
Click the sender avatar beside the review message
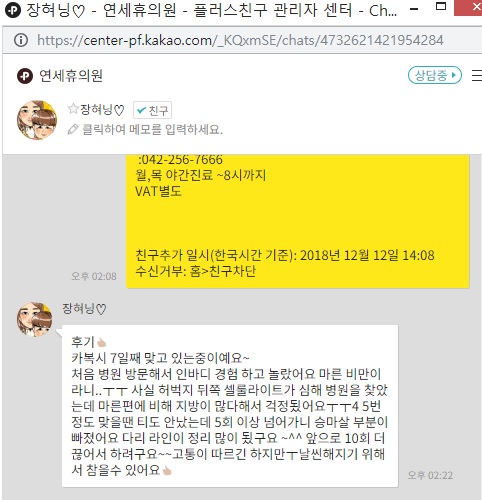(35, 319)
